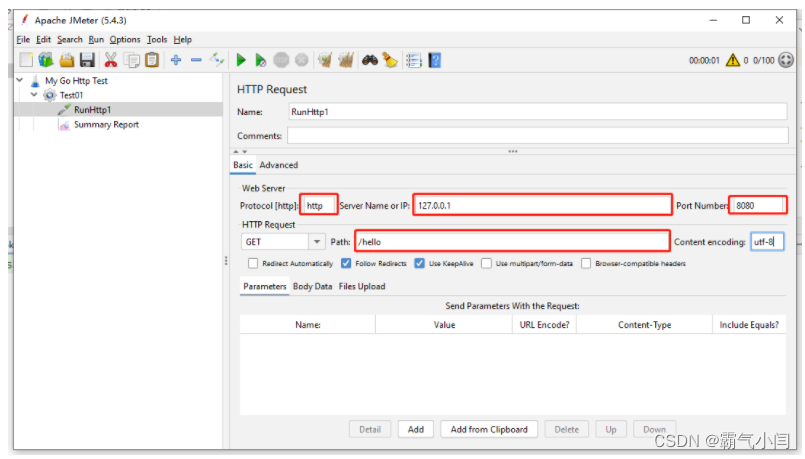The height and width of the screenshot is (459, 805).
Task: Switch to the Files Upload tab
Action: click(x=362, y=286)
